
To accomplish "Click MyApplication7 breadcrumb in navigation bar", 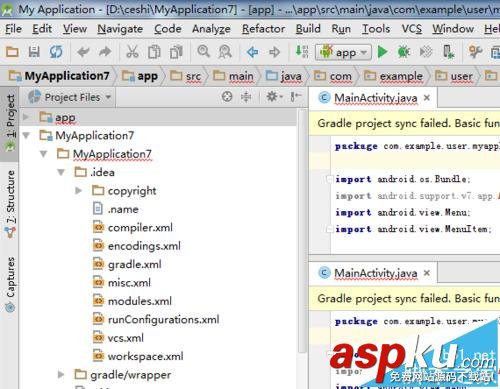I will [x=59, y=76].
